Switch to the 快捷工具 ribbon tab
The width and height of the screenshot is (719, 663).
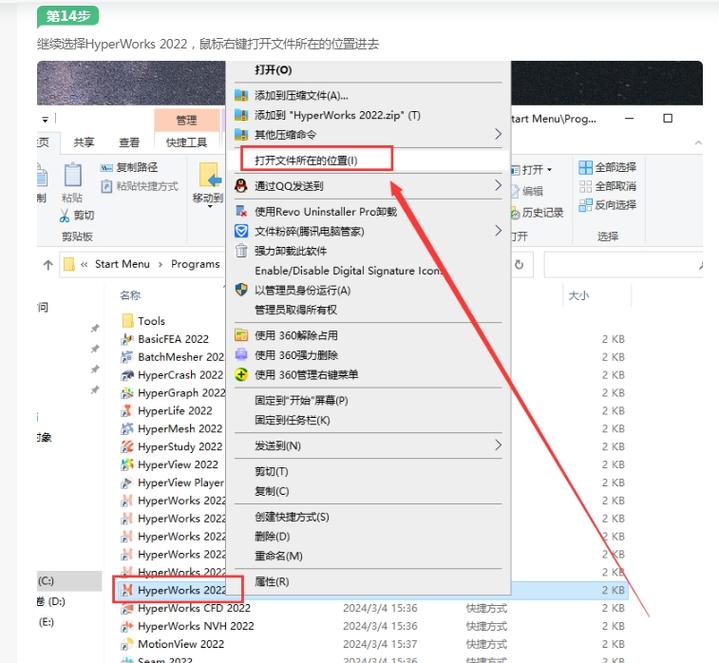[x=187, y=143]
